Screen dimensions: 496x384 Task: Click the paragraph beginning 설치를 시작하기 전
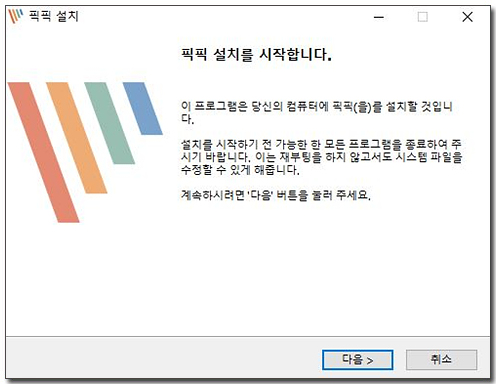321,157
